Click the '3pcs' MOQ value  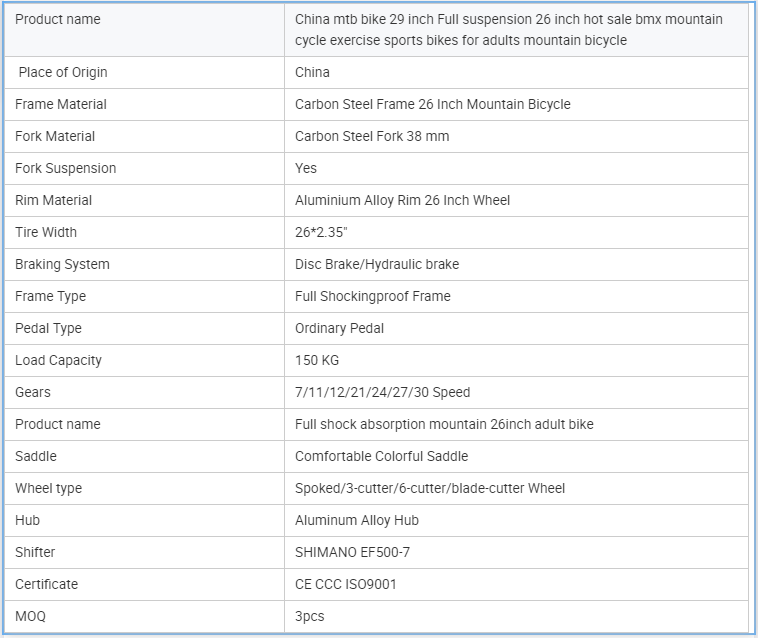tap(309, 616)
